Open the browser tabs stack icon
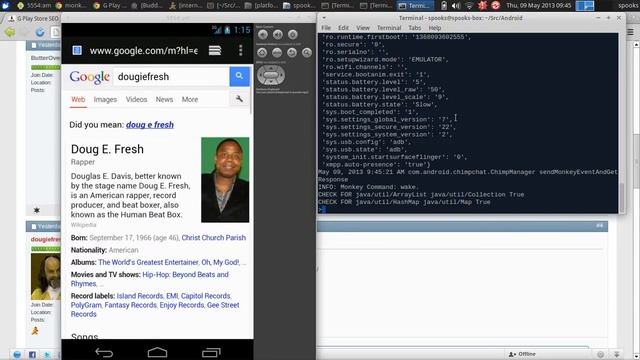Screen dimensions: 640x360 coord(215,50)
